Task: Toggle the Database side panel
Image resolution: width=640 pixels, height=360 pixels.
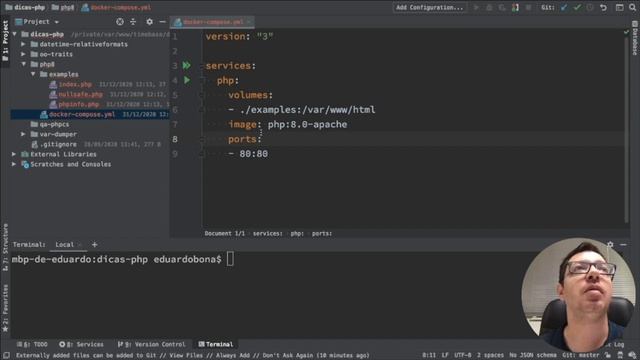Action: tap(635, 38)
